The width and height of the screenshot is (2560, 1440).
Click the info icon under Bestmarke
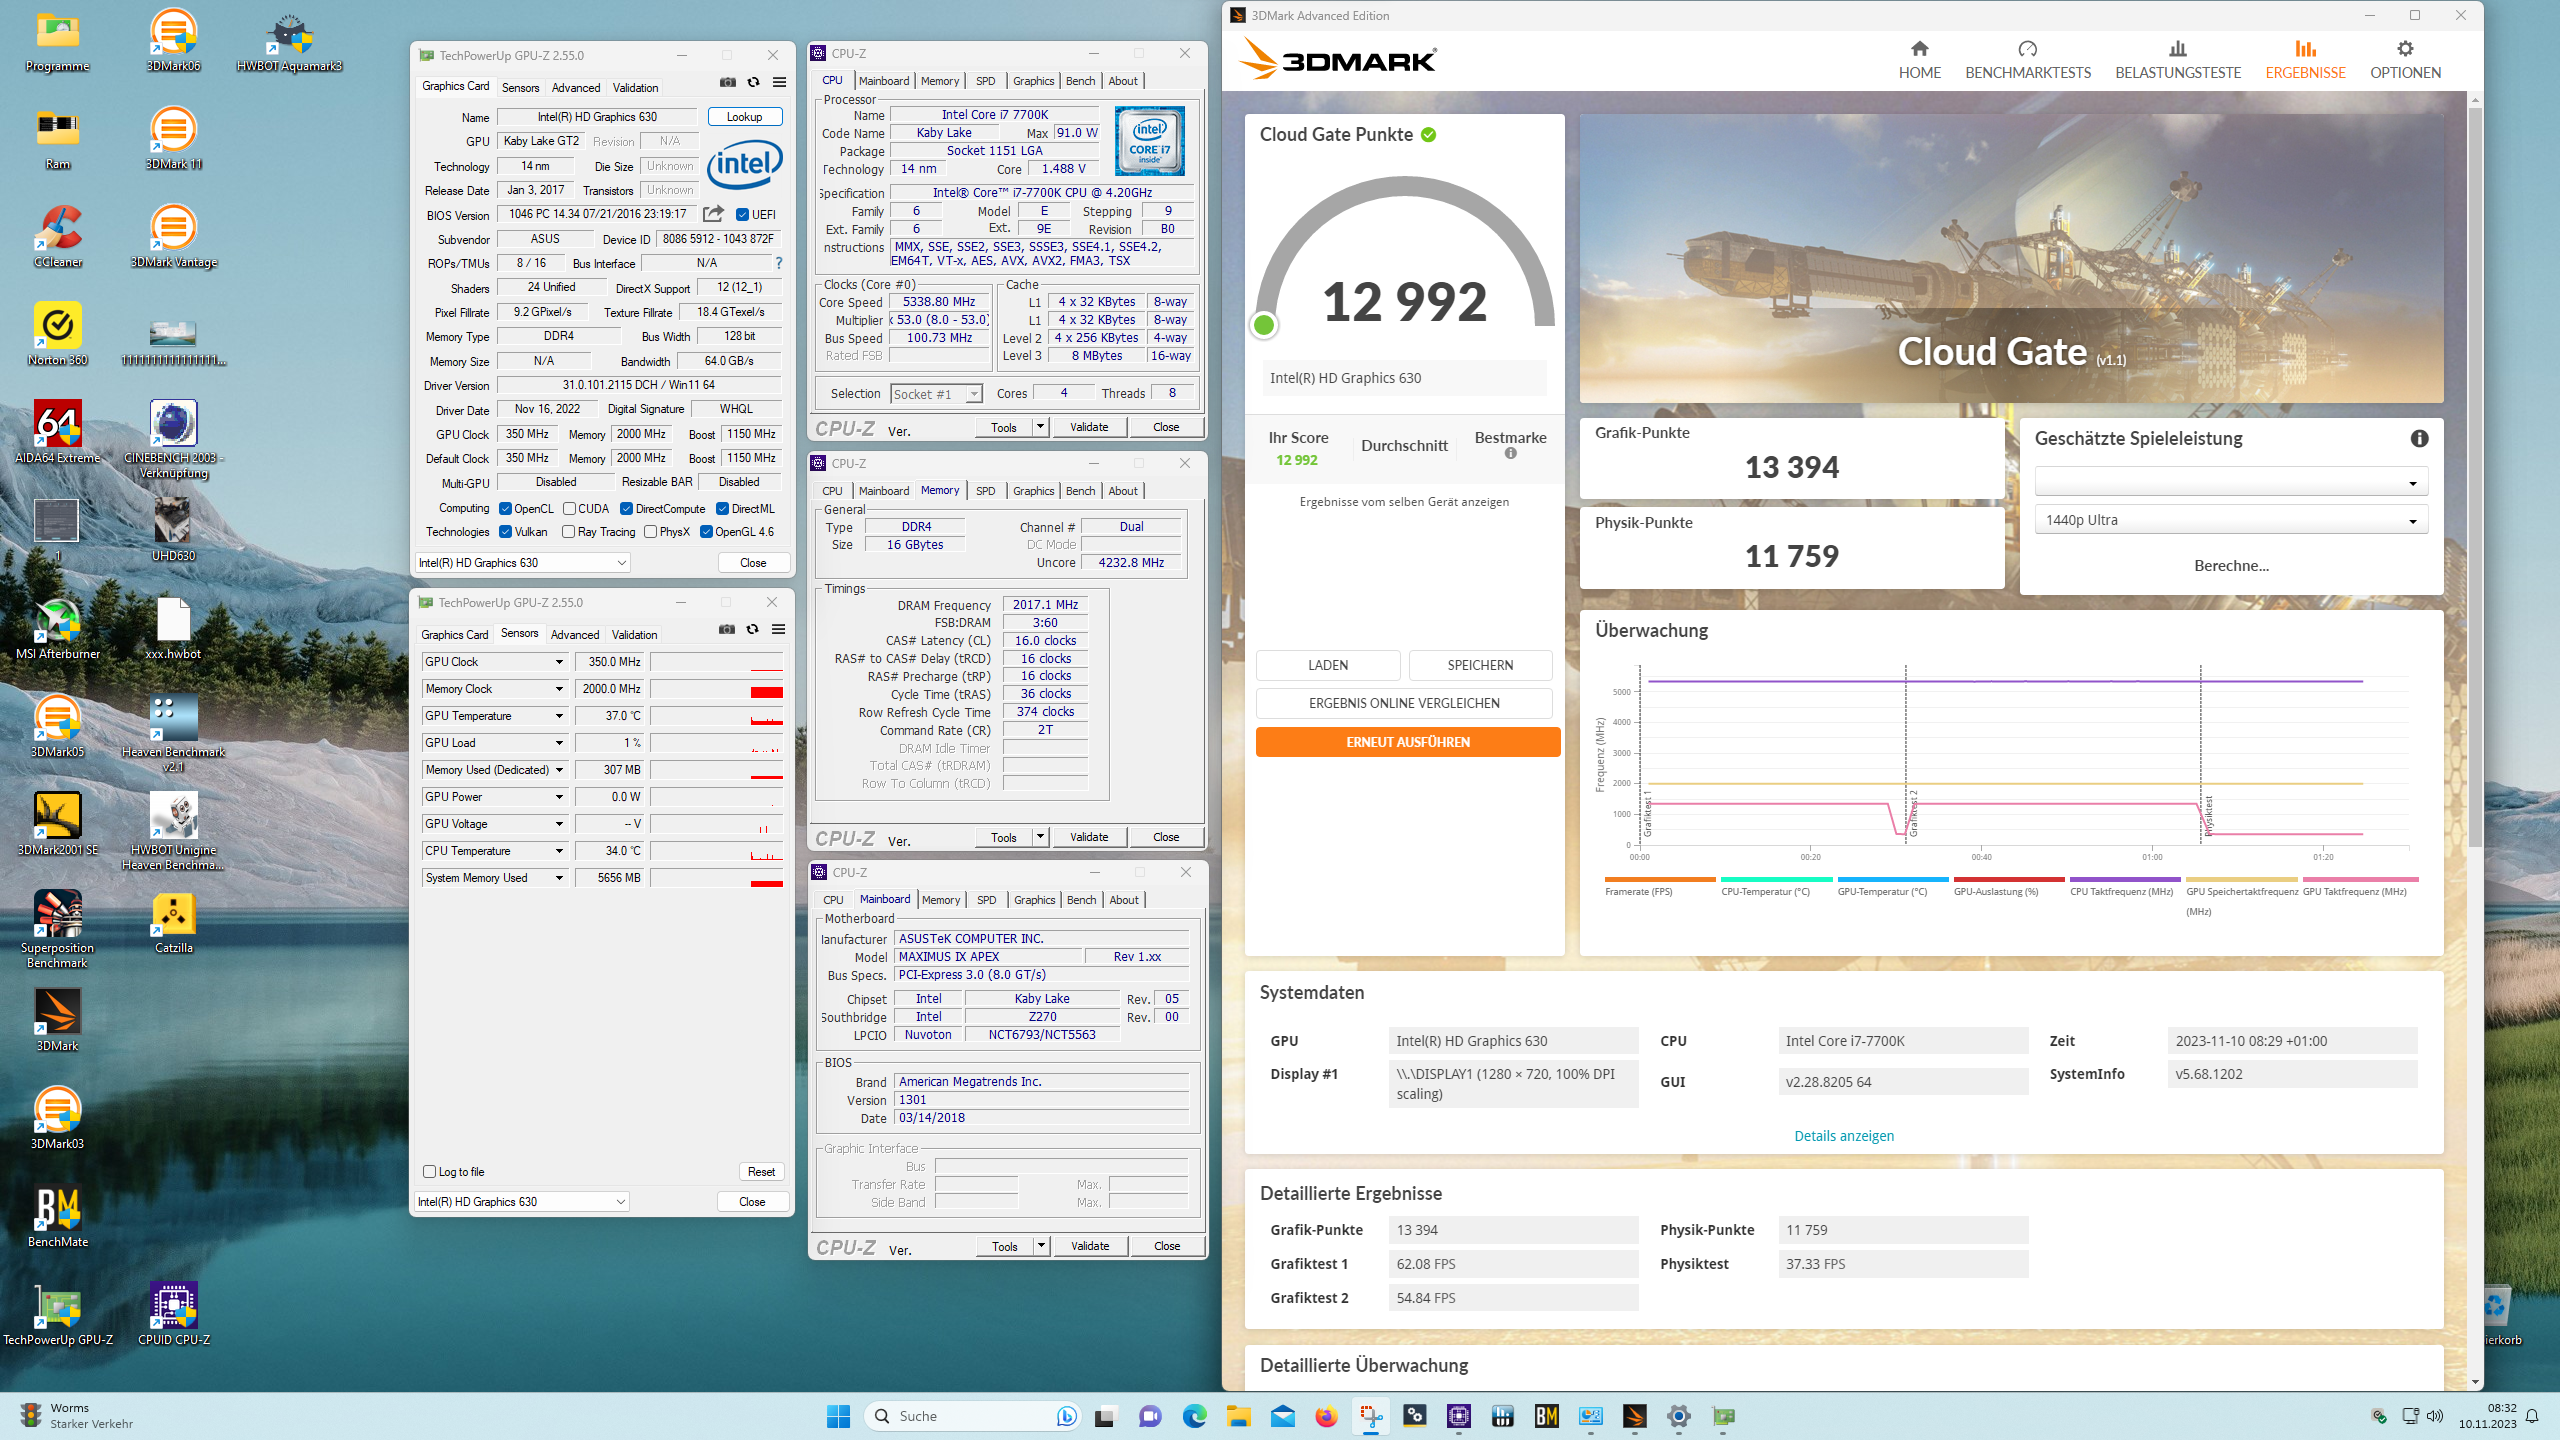(1510, 454)
